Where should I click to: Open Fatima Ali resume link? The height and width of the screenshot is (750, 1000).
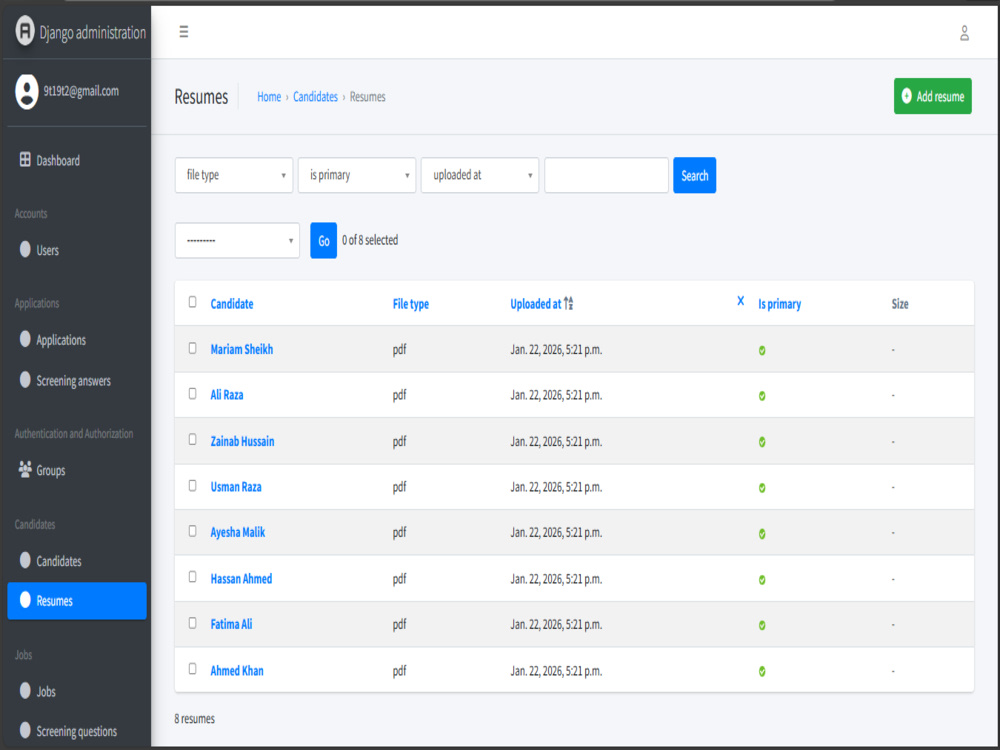pyautogui.click(x=232, y=624)
